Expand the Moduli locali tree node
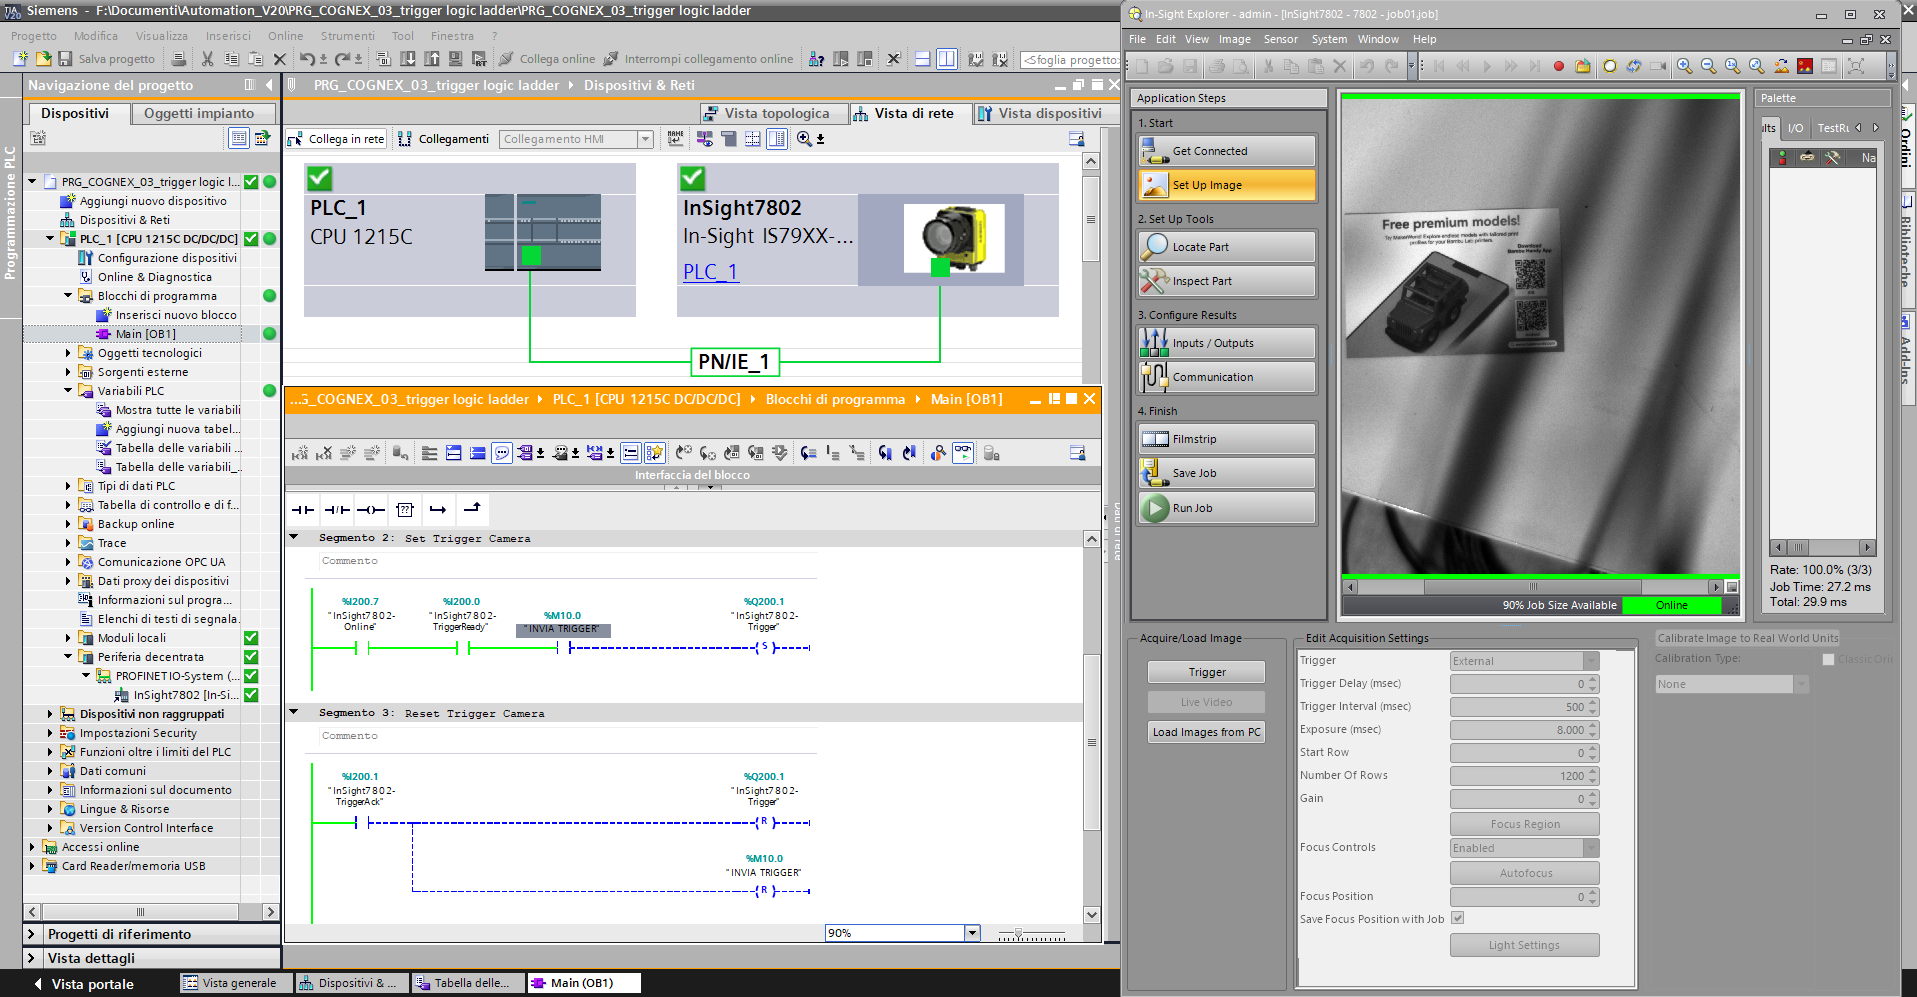This screenshot has width=1917, height=997. [x=68, y=638]
